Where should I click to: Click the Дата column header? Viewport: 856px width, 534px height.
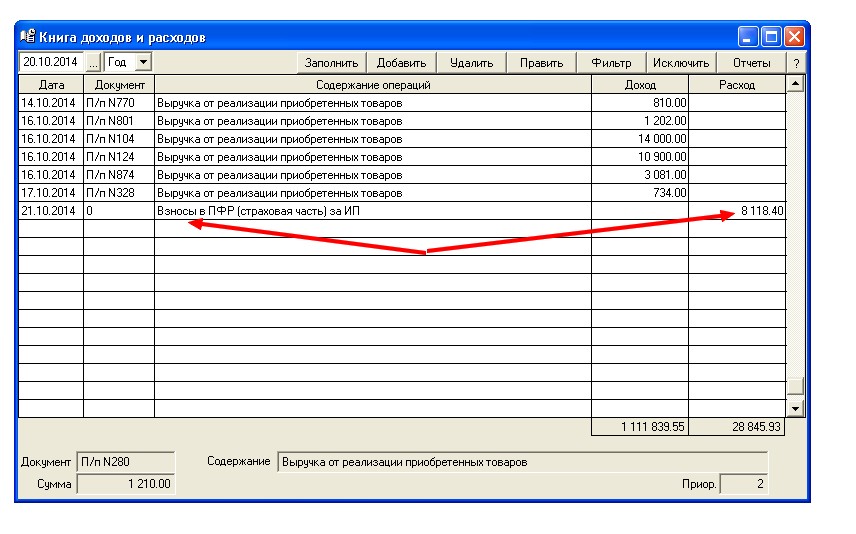(x=51, y=85)
